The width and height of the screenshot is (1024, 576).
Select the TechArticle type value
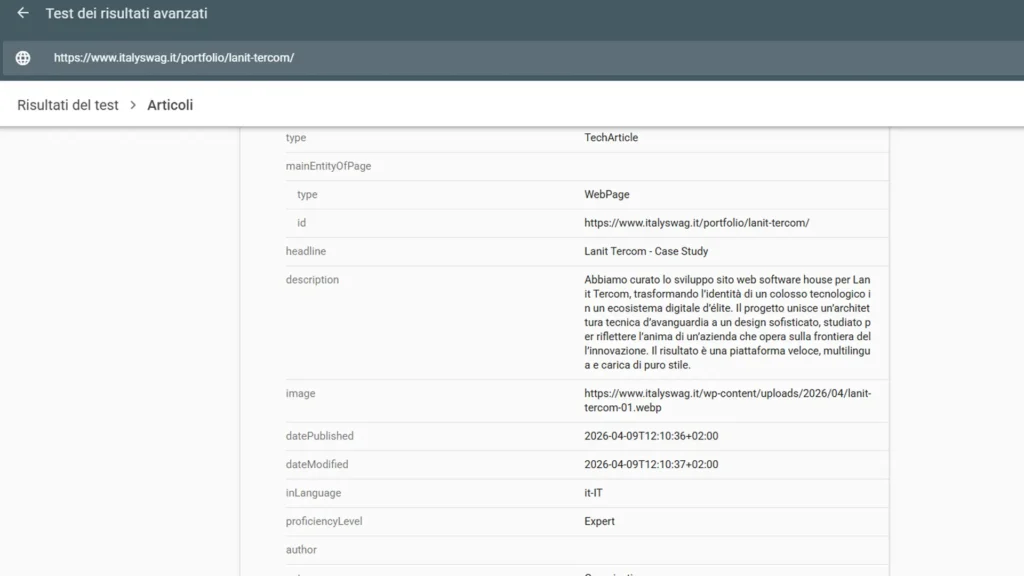[x=611, y=138]
